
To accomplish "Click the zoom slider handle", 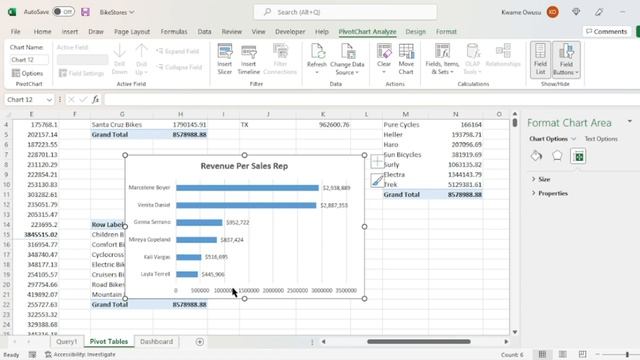I will tap(627, 355).
